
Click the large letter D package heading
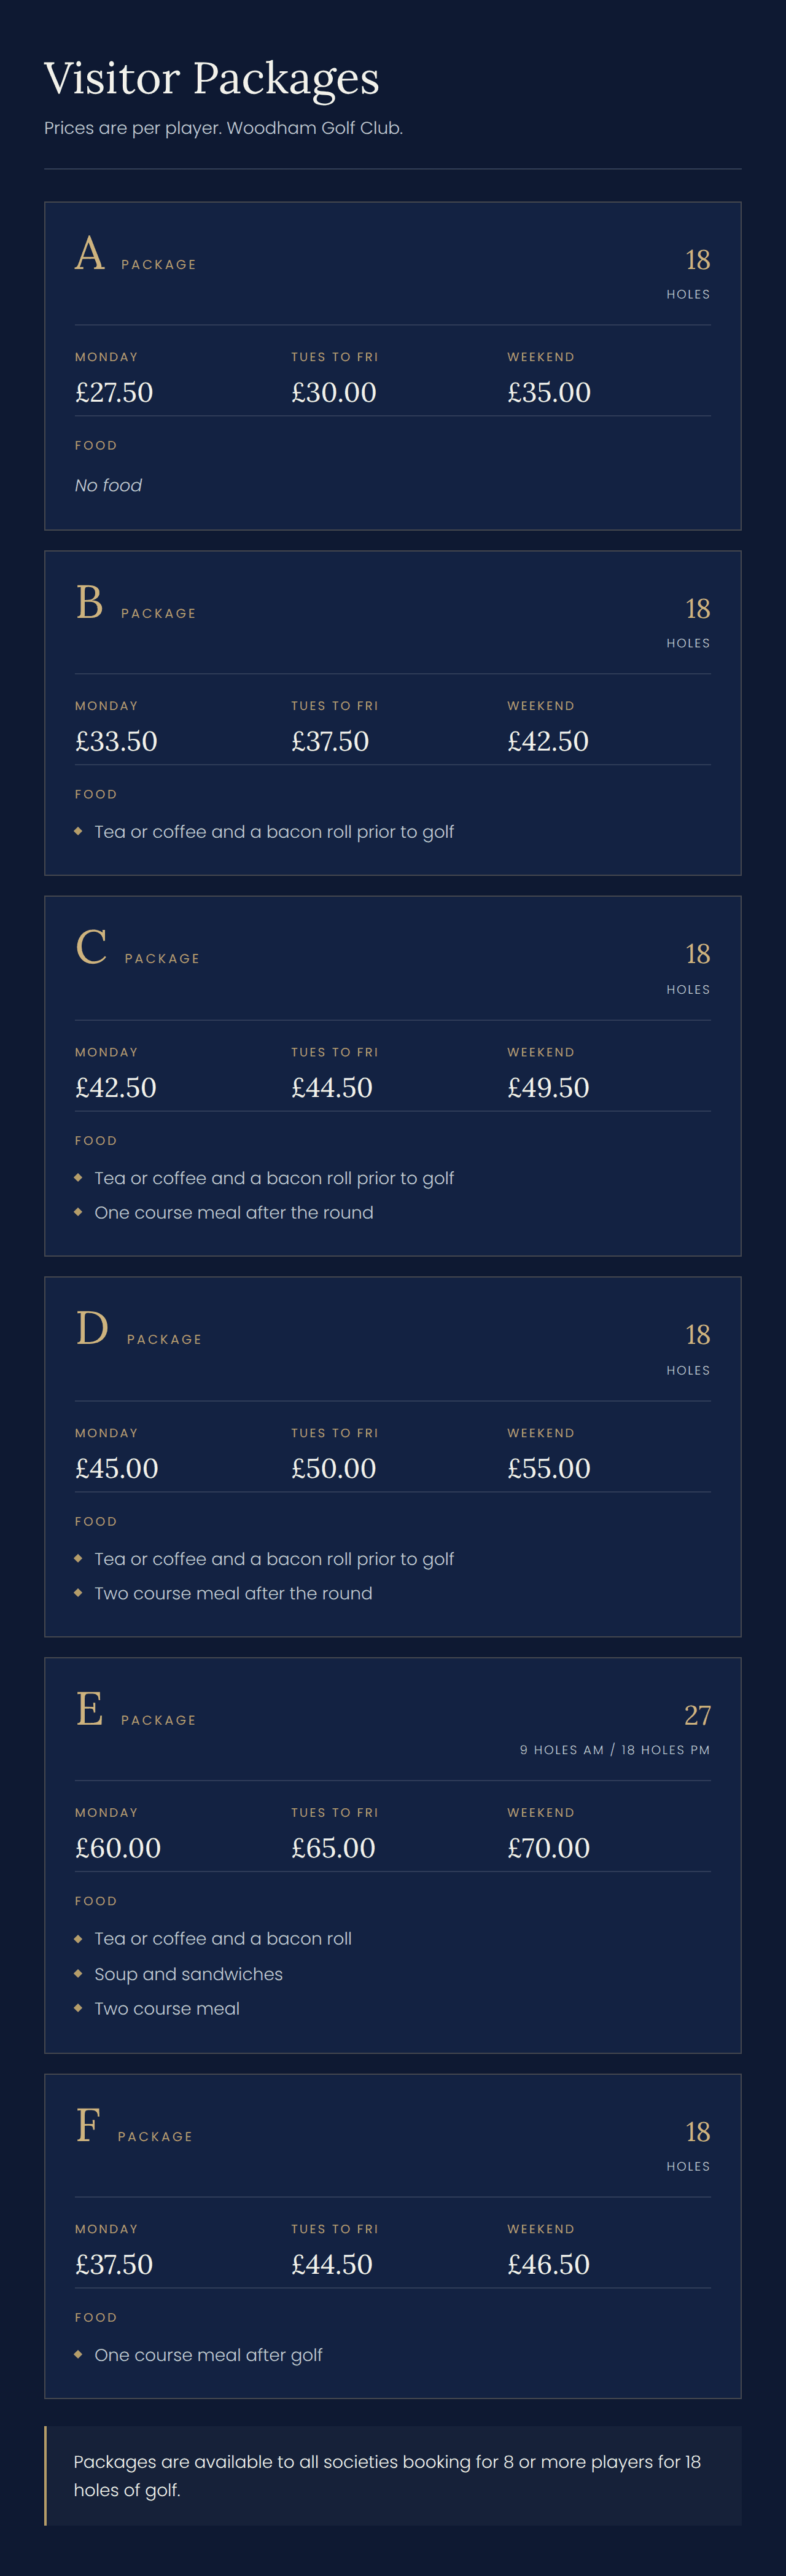coord(92,1329)
